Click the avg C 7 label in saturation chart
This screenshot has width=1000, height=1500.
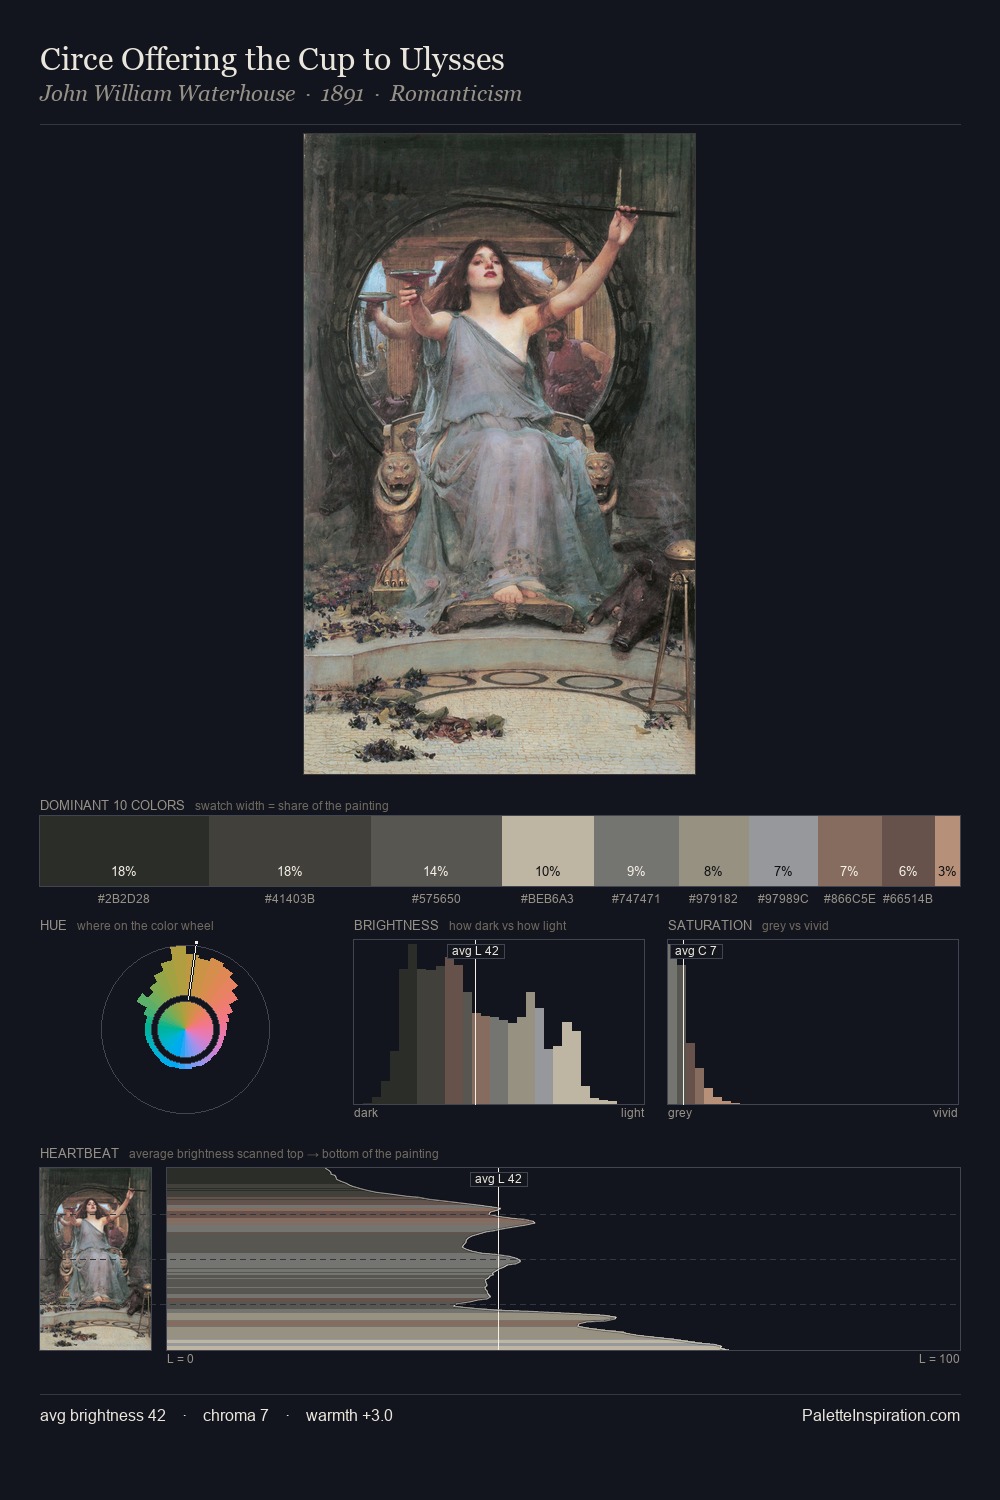[x=696, y=951]
